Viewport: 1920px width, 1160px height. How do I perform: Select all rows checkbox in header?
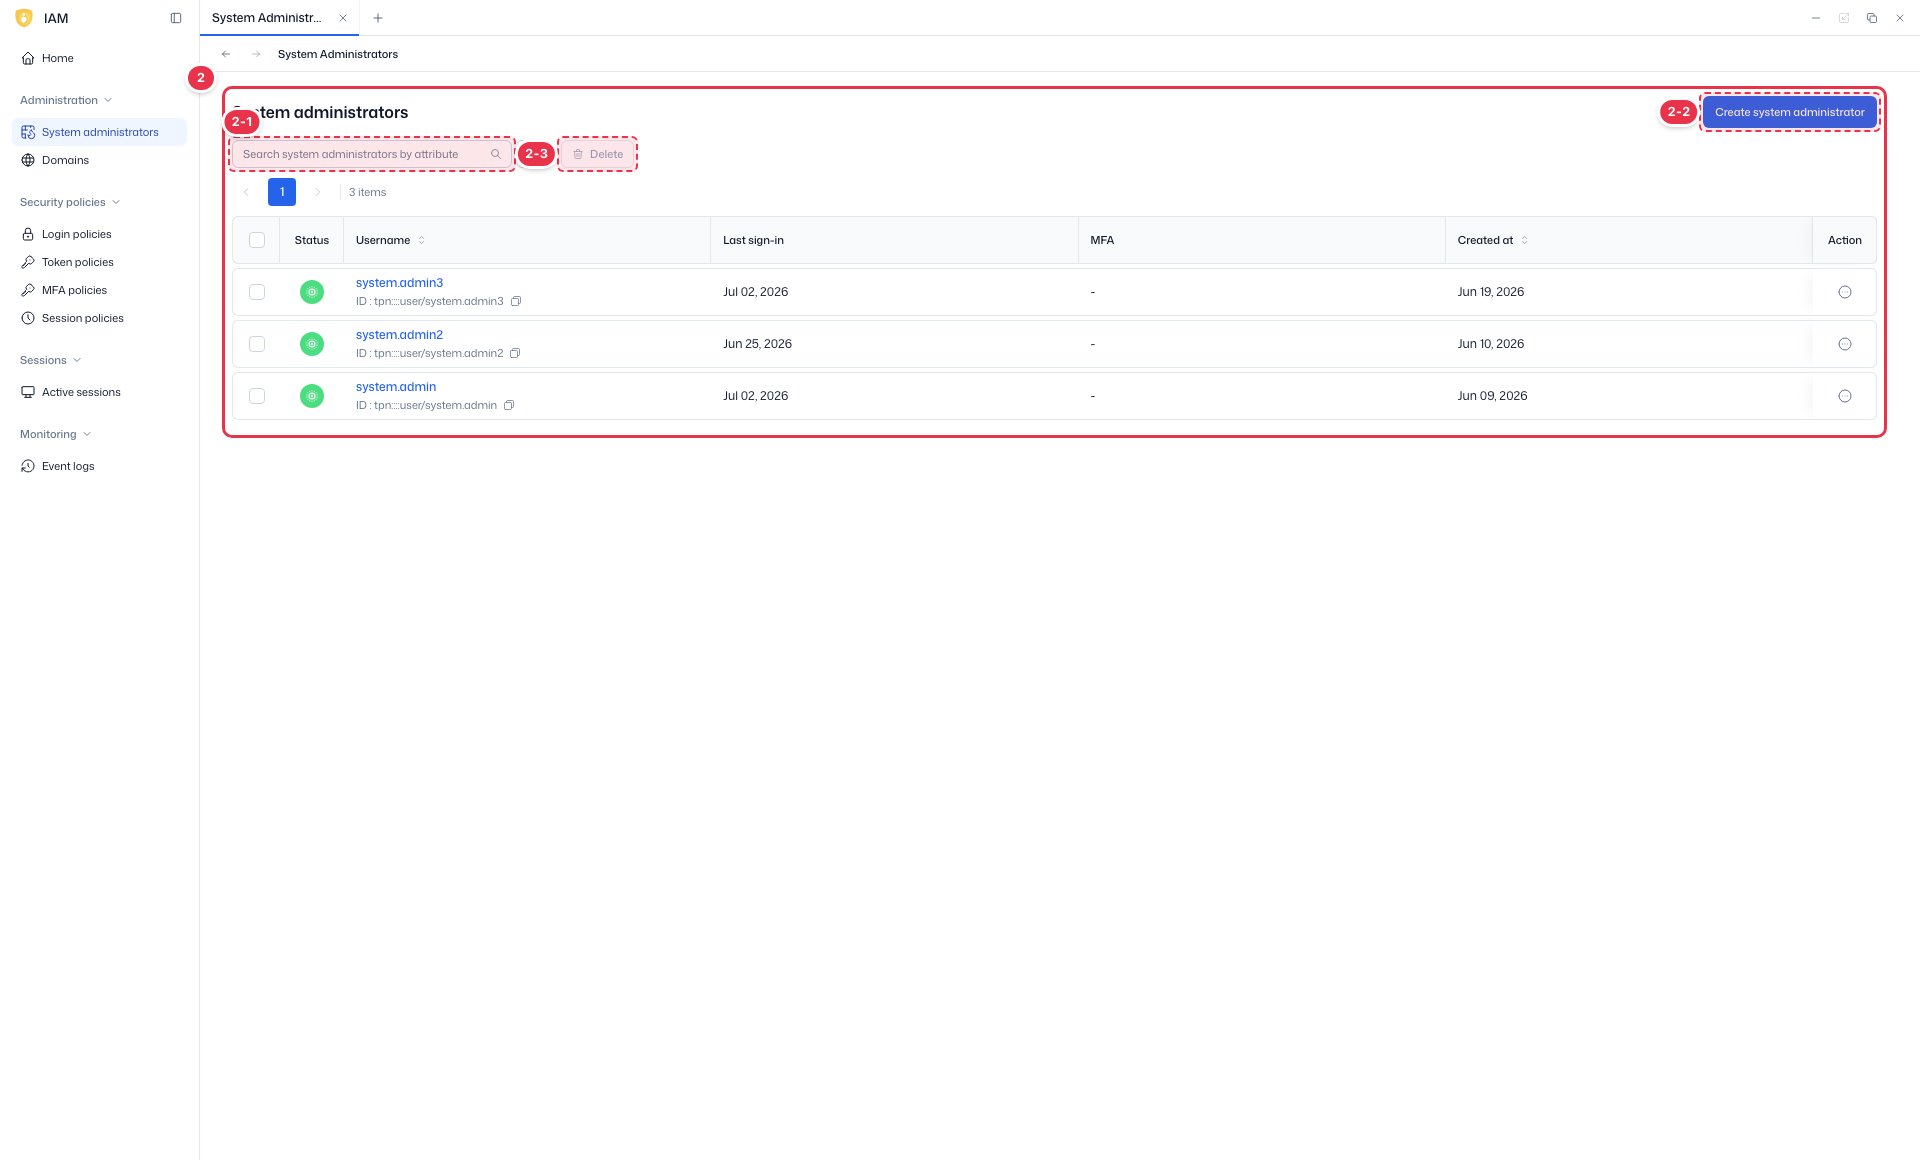tap(257, 240)
